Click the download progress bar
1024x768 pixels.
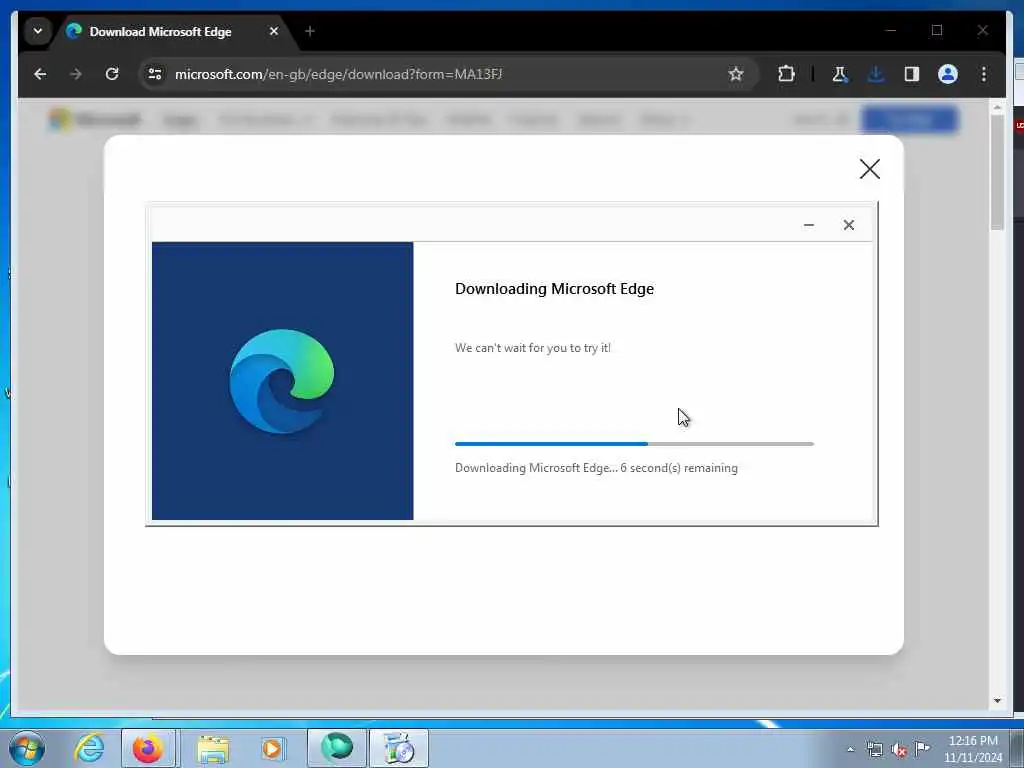(x=634, y=444)
